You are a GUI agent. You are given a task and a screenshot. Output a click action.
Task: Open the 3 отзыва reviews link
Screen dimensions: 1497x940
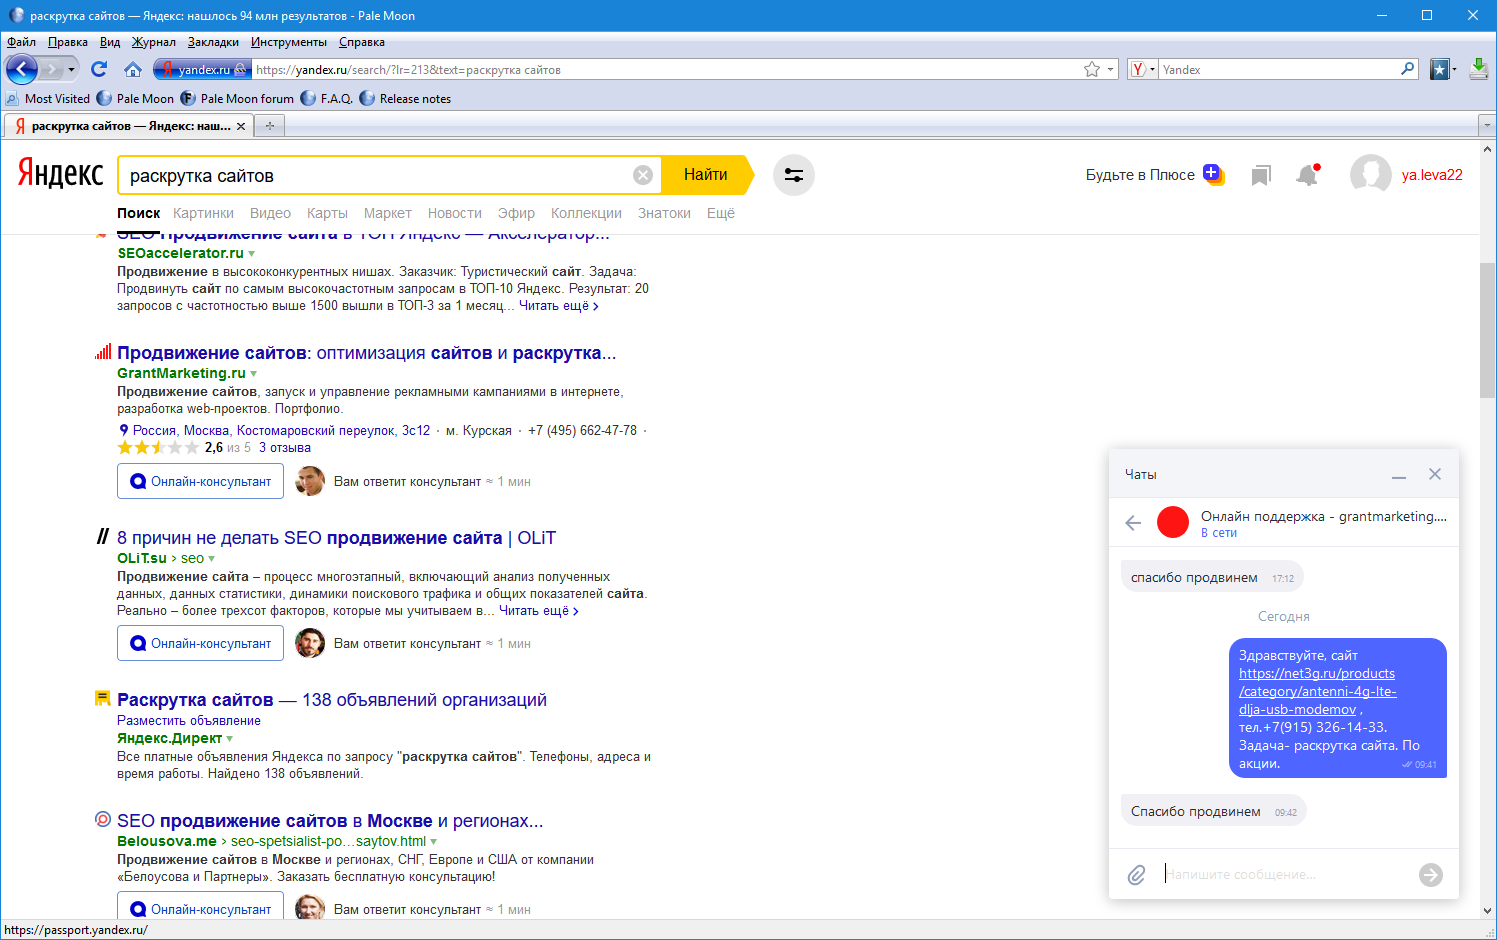point(285,448)
